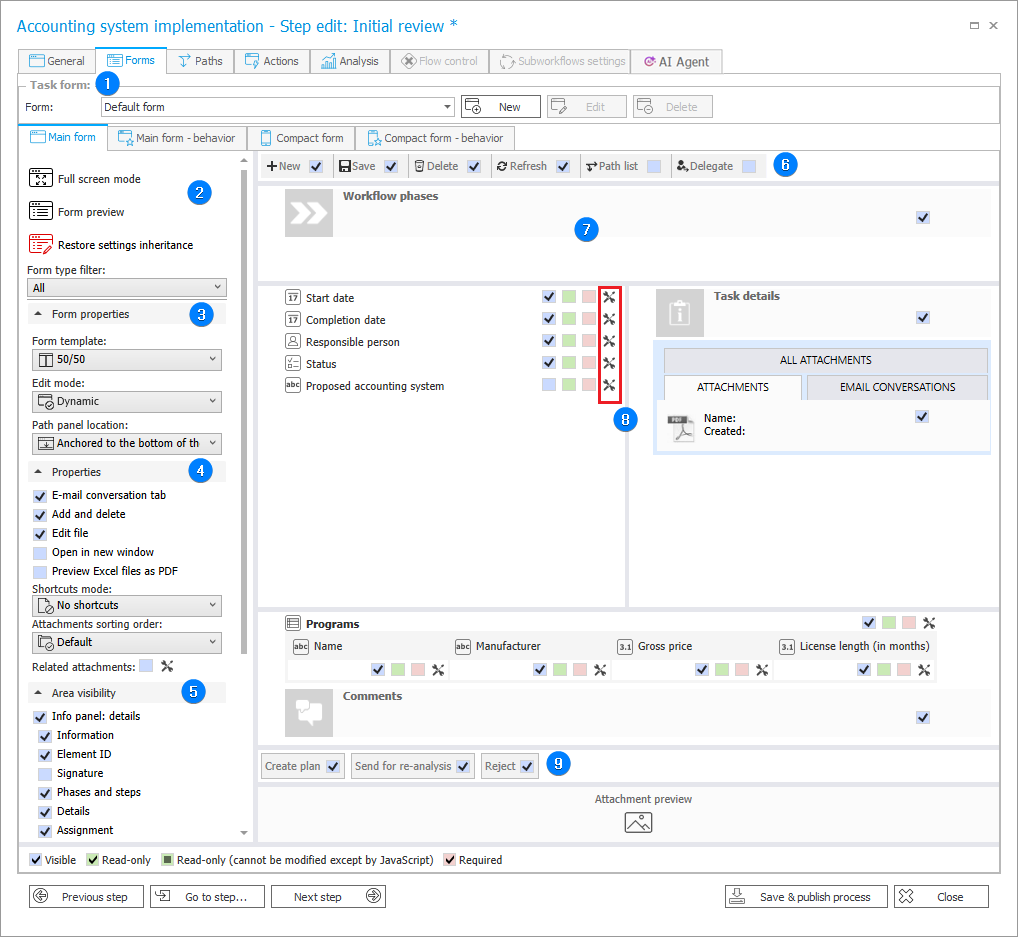Open settings icon under Name column
Viewport: 1018px width, 937px height.
438,670
